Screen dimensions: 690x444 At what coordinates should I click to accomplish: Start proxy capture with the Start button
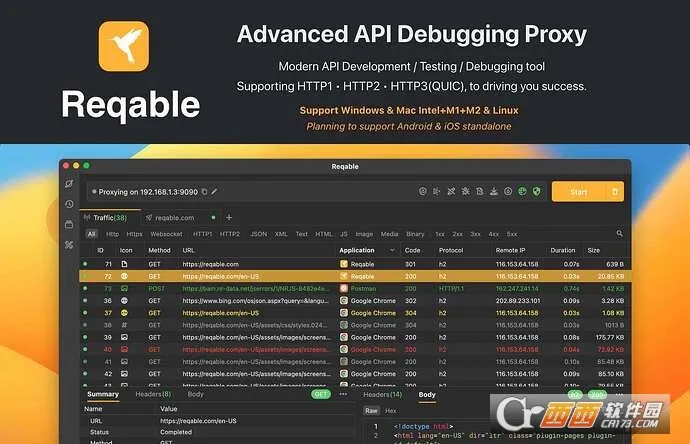click(x=579, y=192)
